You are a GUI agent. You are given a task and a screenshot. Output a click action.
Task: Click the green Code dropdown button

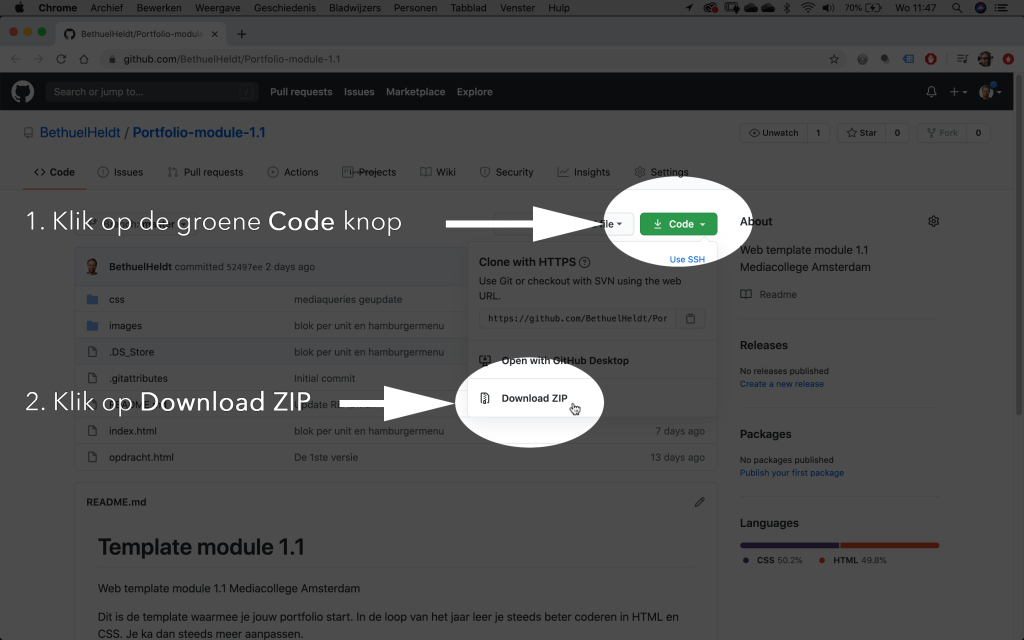point(679,224)
